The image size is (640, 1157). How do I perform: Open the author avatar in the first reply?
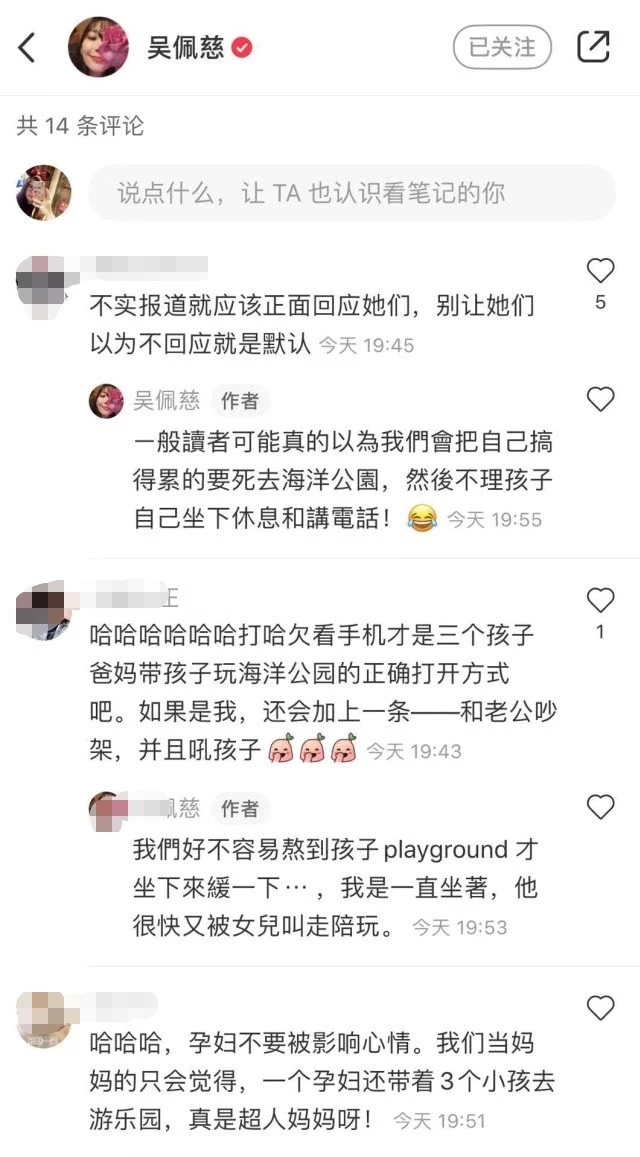106,401
